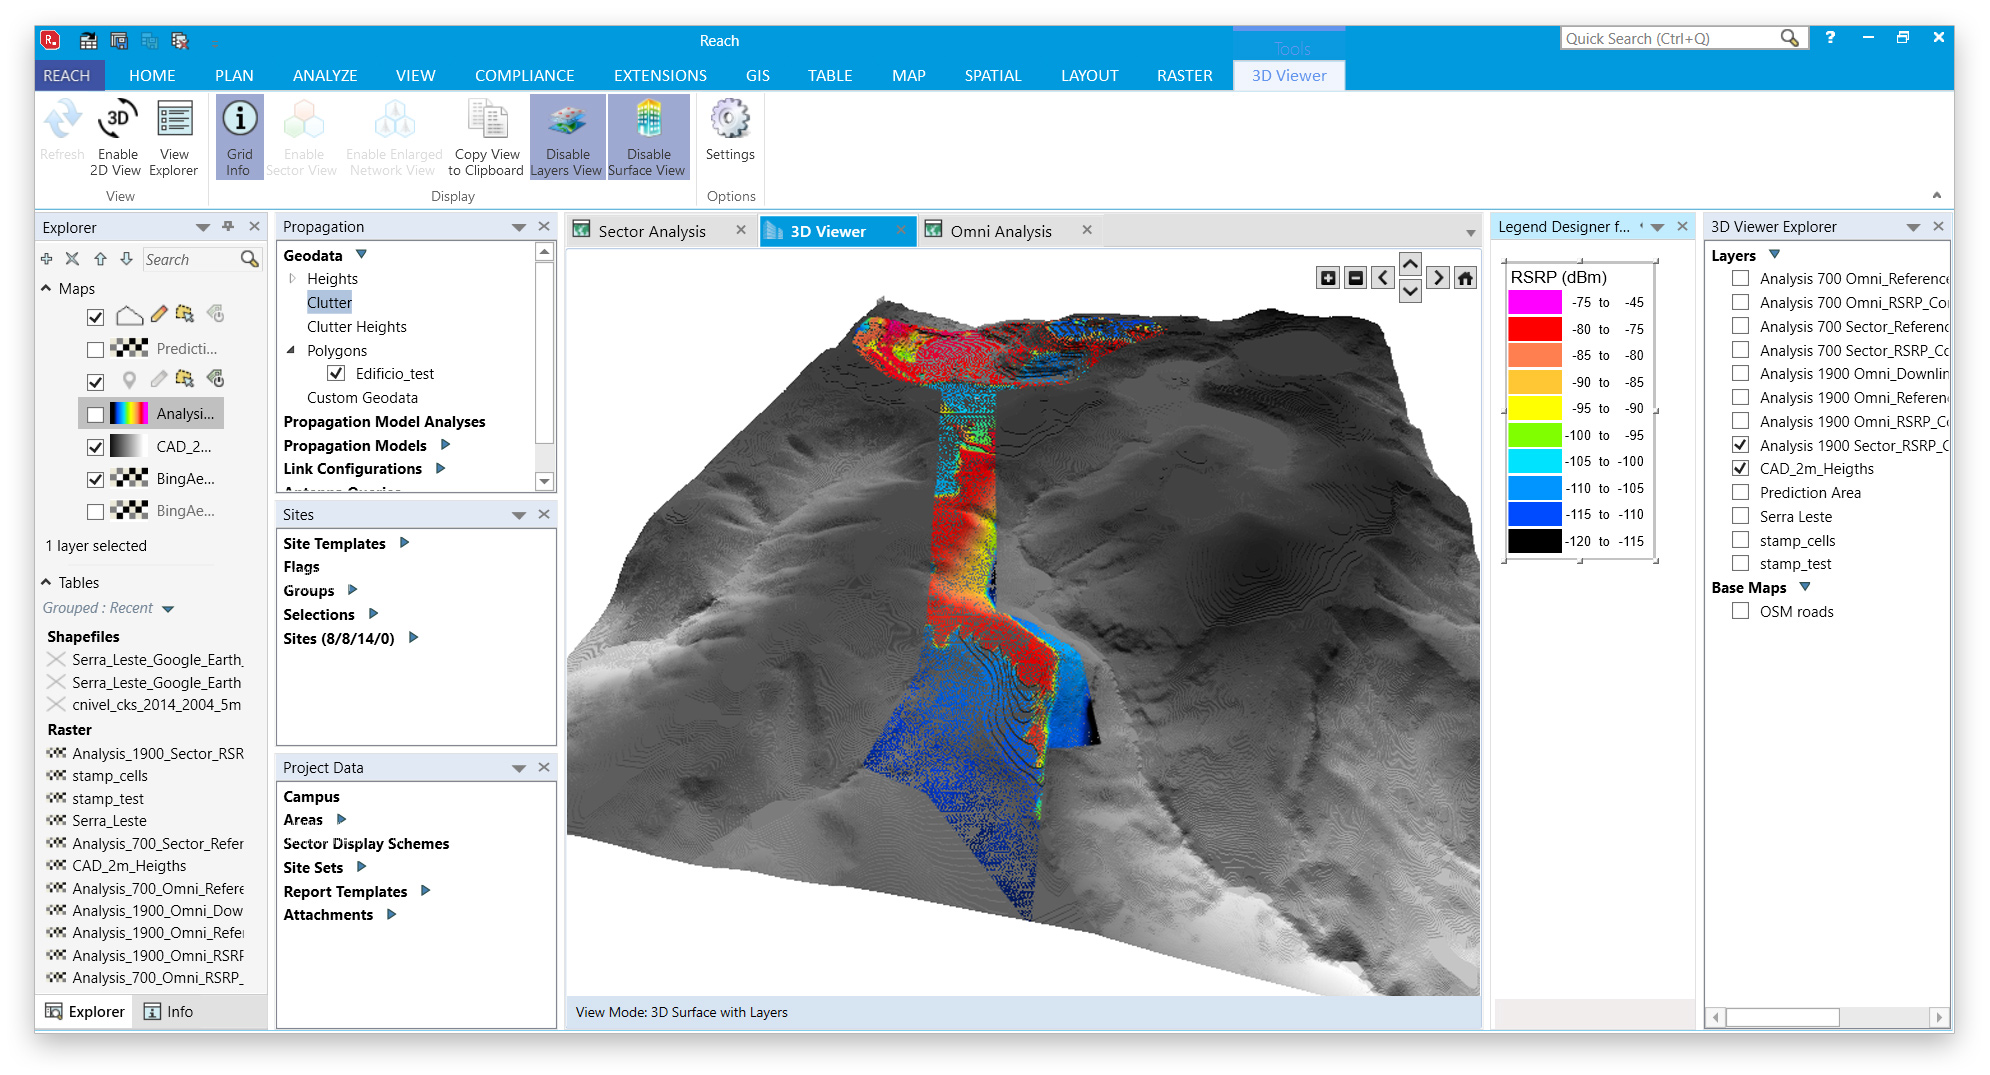Viewport: 1990px width, 1075px height.
Task: Click Disable Layers View icon
Action: (x=567, y=121)
